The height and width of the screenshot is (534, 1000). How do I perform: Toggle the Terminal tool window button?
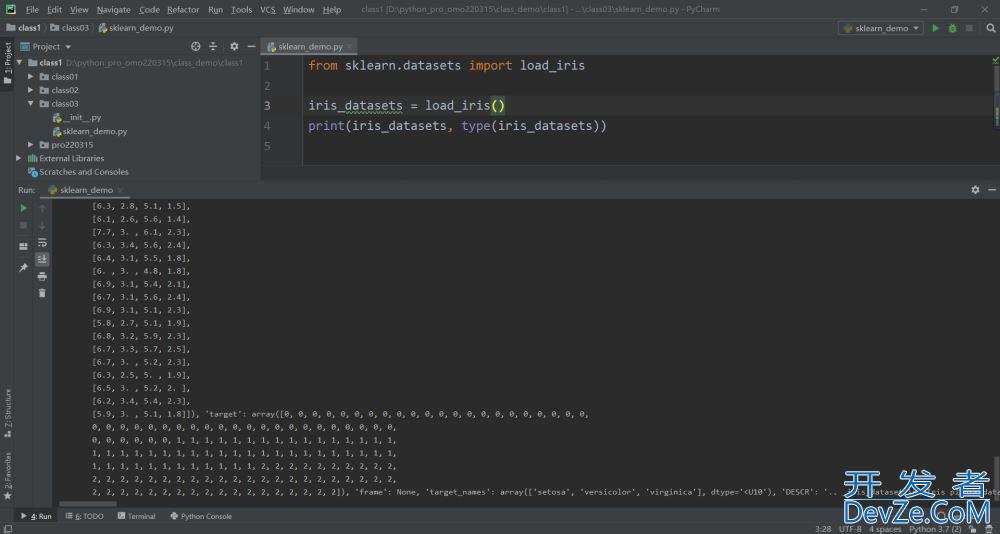pos(136,516)
